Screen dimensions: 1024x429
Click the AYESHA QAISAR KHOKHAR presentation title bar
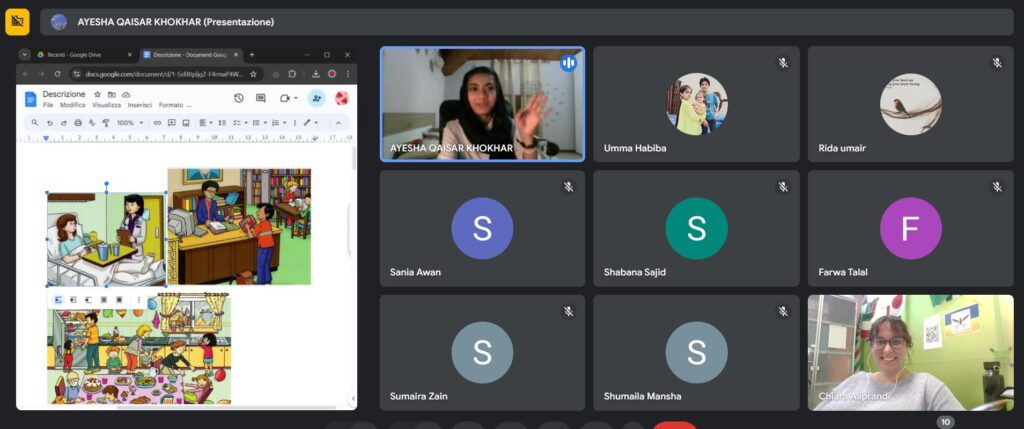(175, 21)
